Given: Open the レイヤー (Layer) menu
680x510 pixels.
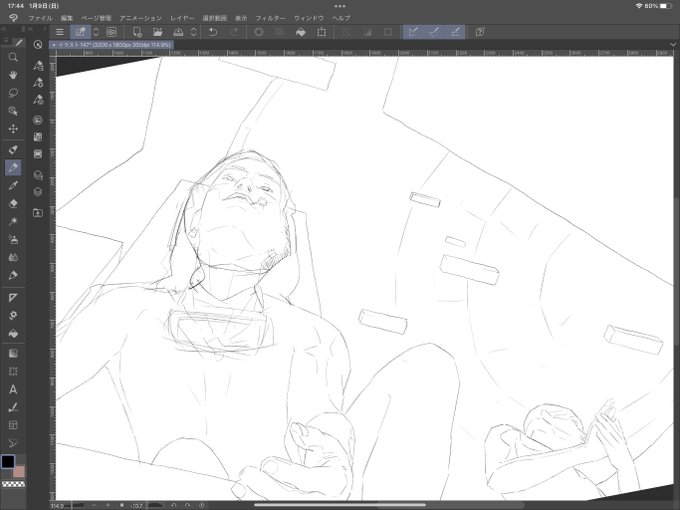Looking at the screenshot, I should (182, 18).
